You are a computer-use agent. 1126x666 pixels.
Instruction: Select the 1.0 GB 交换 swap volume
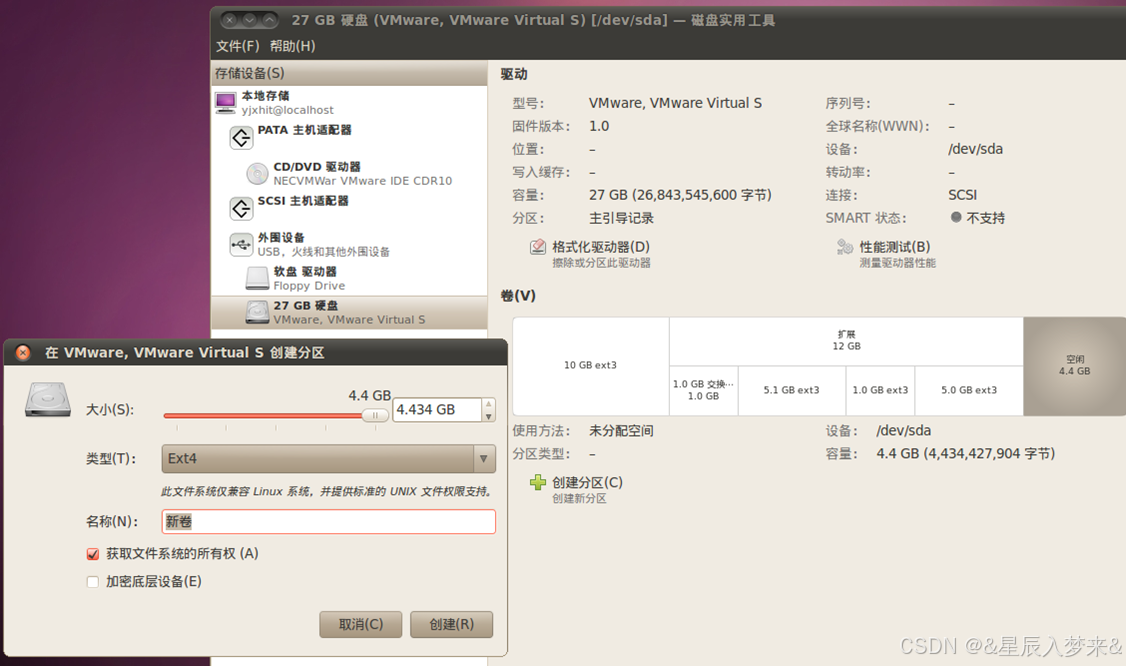click(704, 390)
